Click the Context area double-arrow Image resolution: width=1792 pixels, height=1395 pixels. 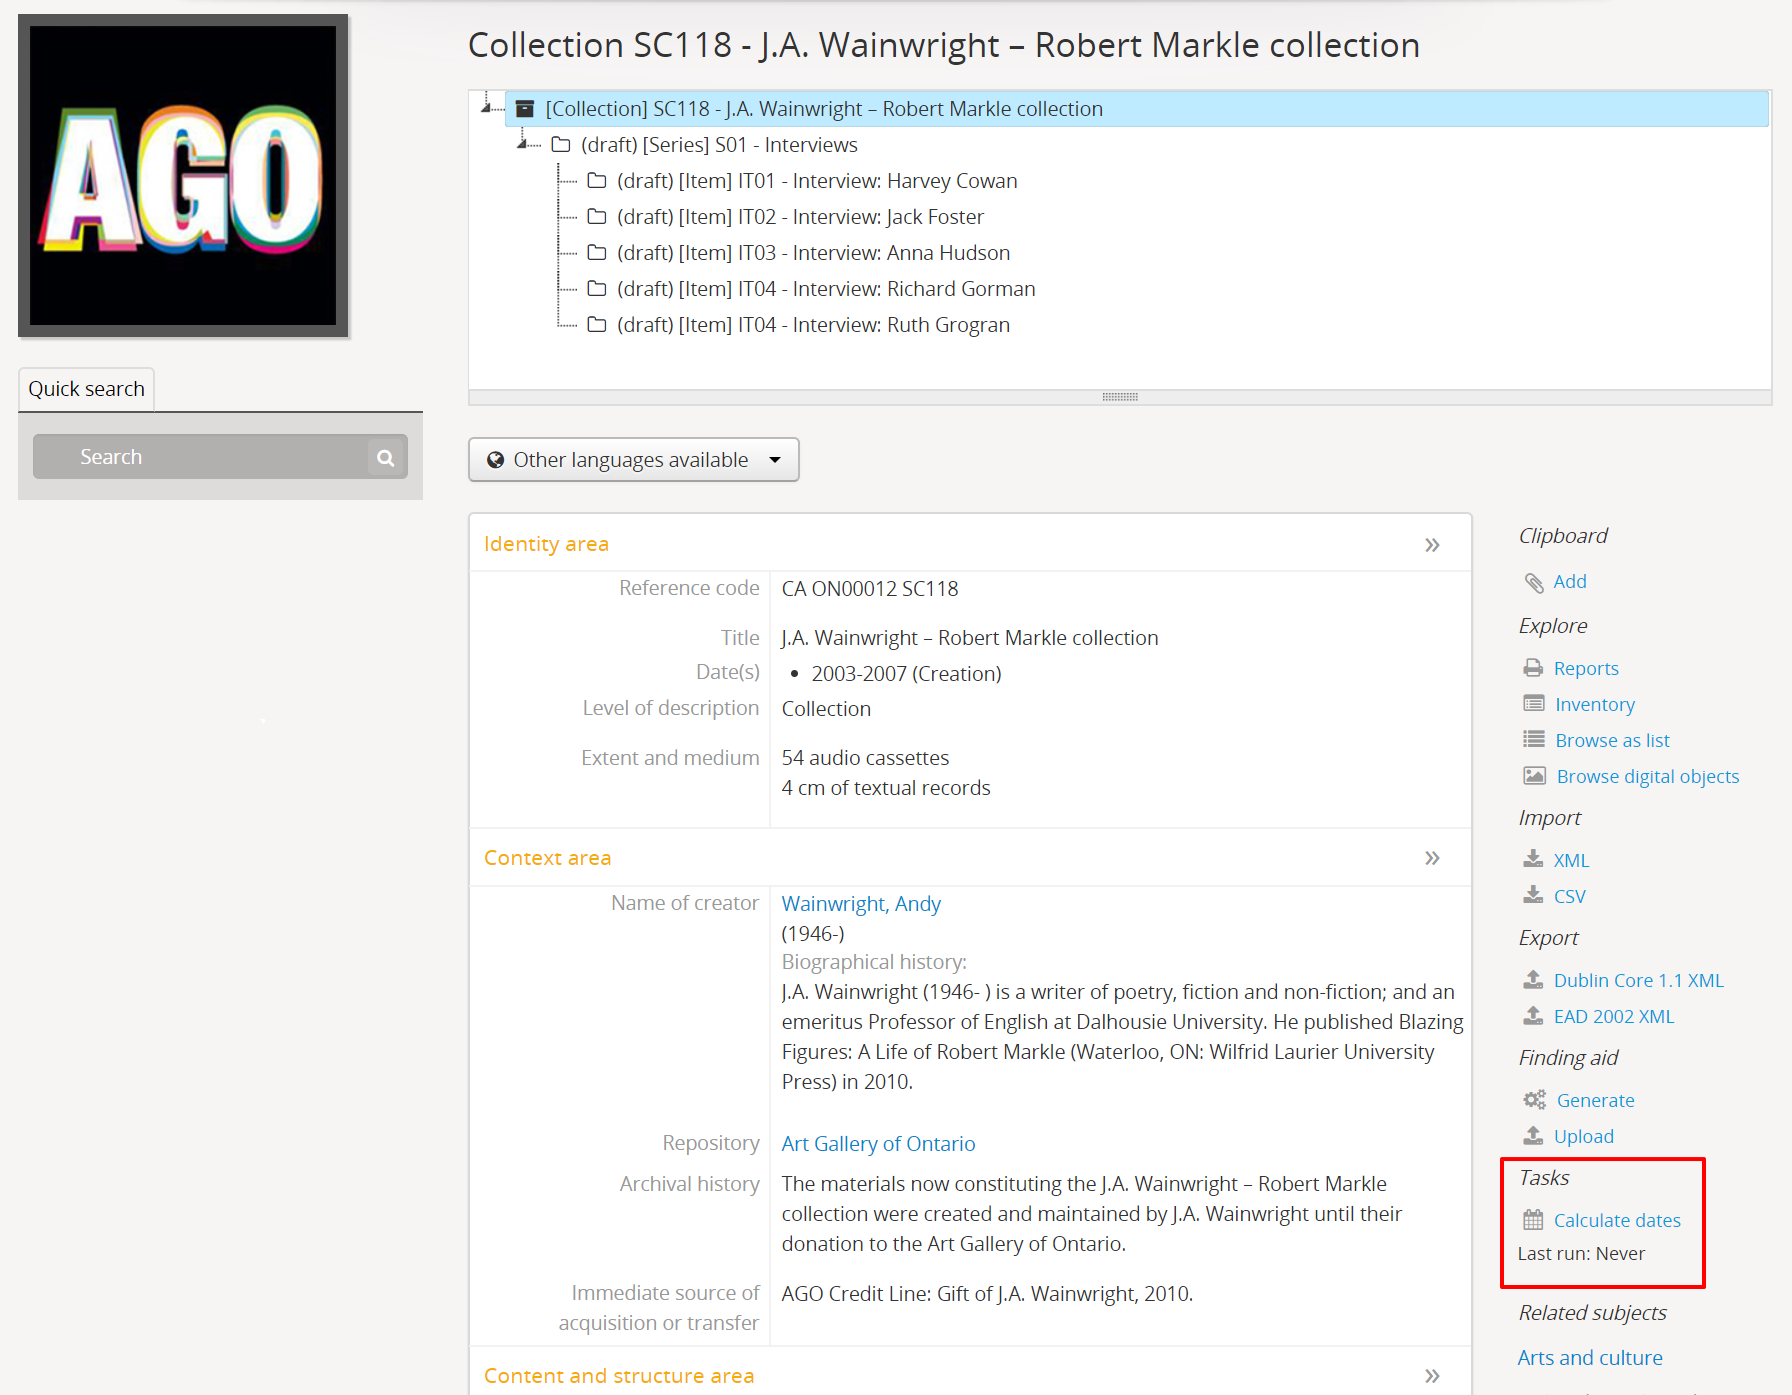1432,858
